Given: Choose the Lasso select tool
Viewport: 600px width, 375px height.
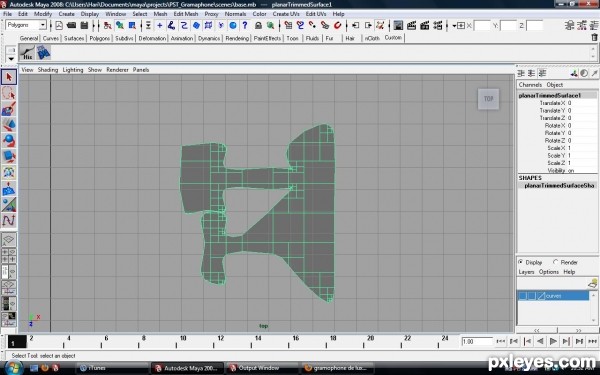Looking at the screenshot, I should pos(9,93).
